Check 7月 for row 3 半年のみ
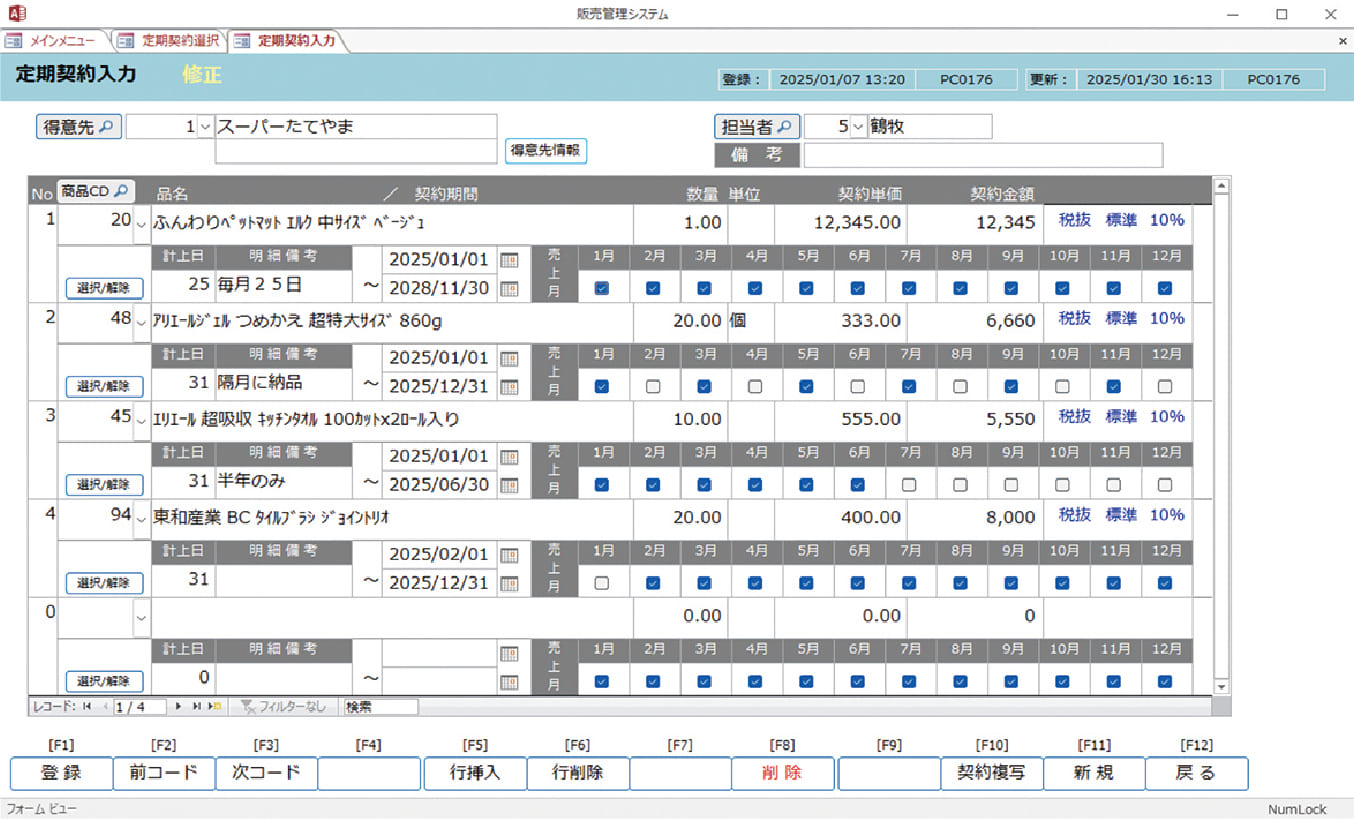This screenshot has height=819, width=1354. [909, 485]
